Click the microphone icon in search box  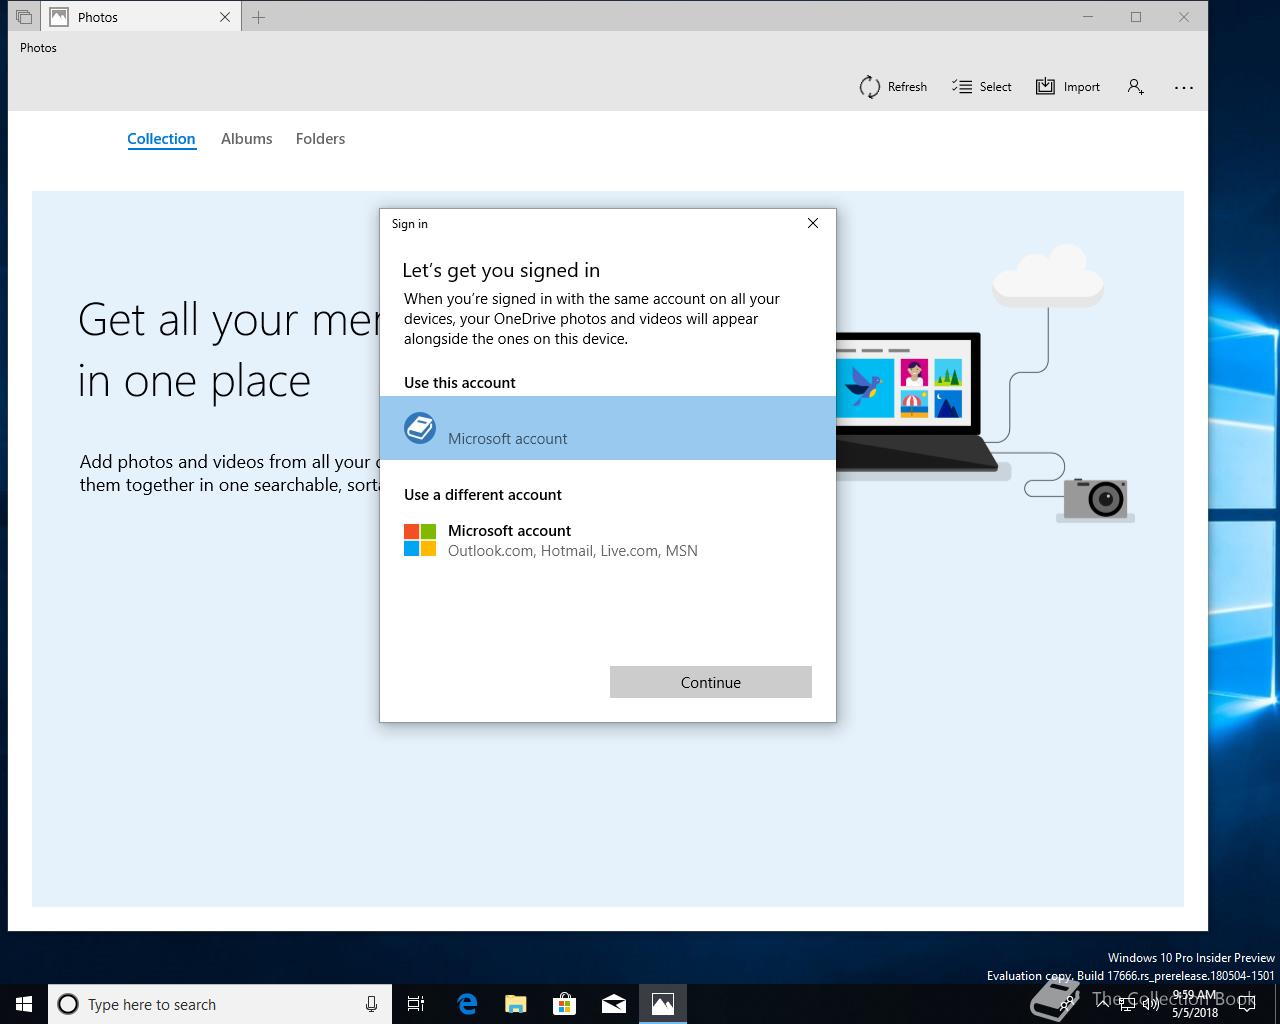(x=371, y=1004)
